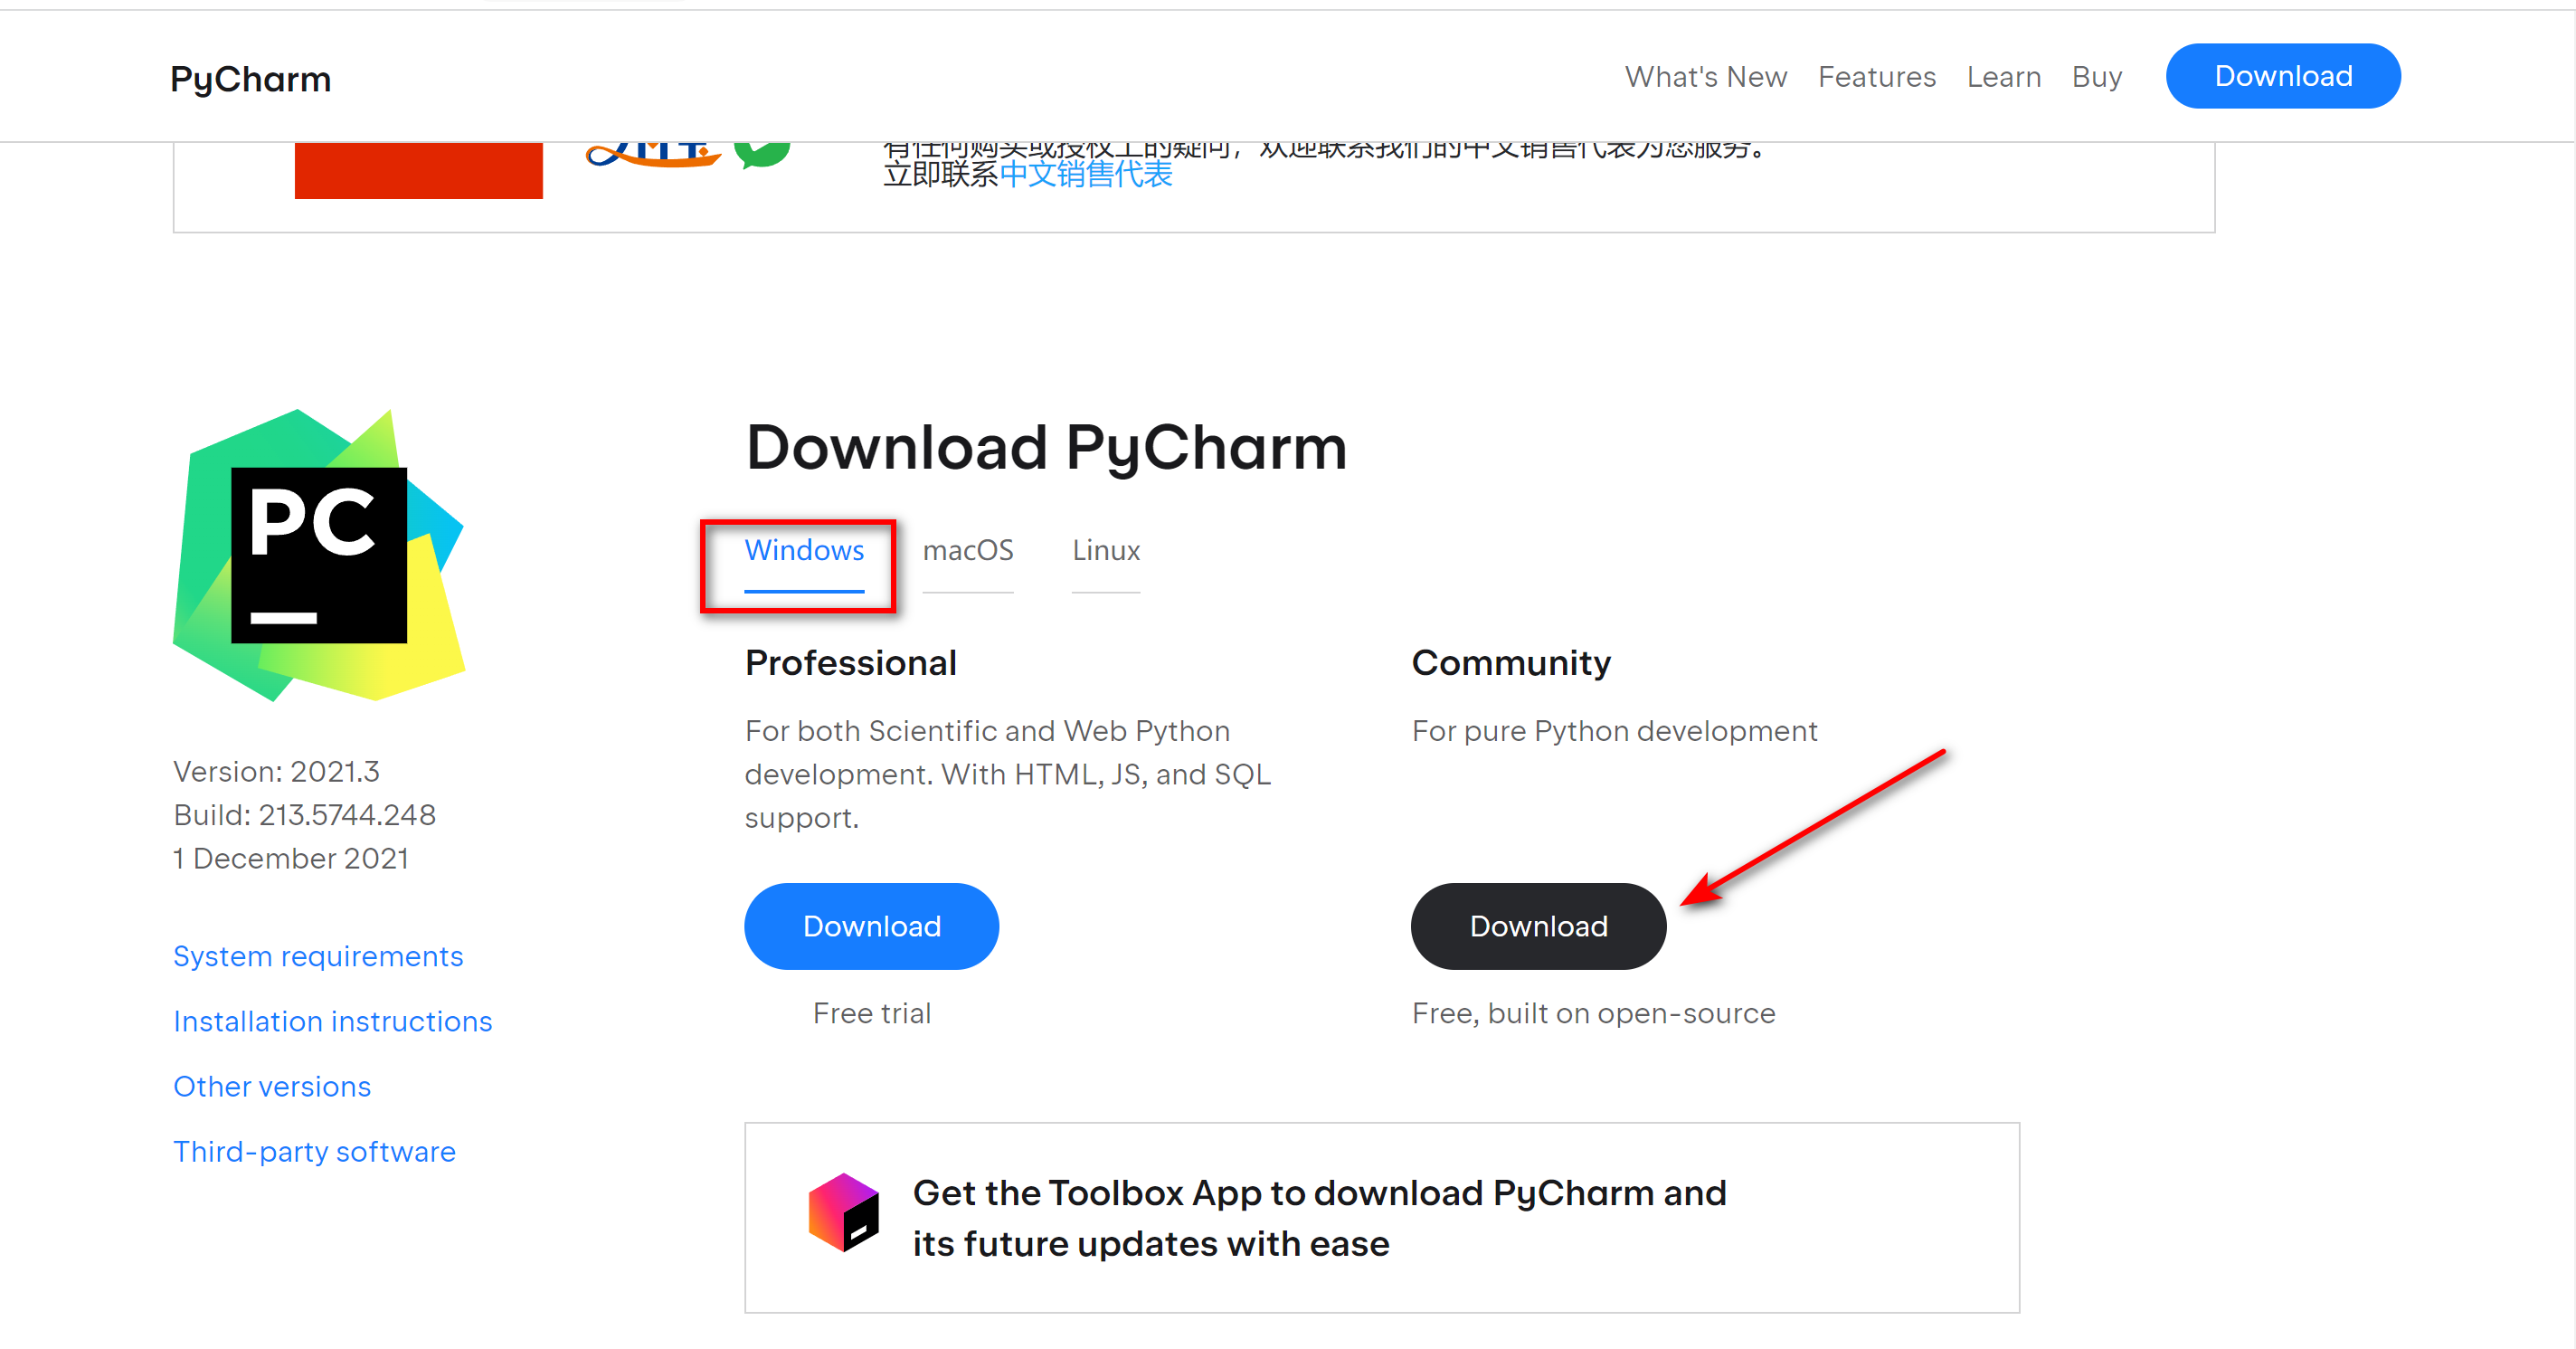Screen dimensions: 2576x1349
Task: Select the macOS platform tab
Action: [x=966, y=548]
